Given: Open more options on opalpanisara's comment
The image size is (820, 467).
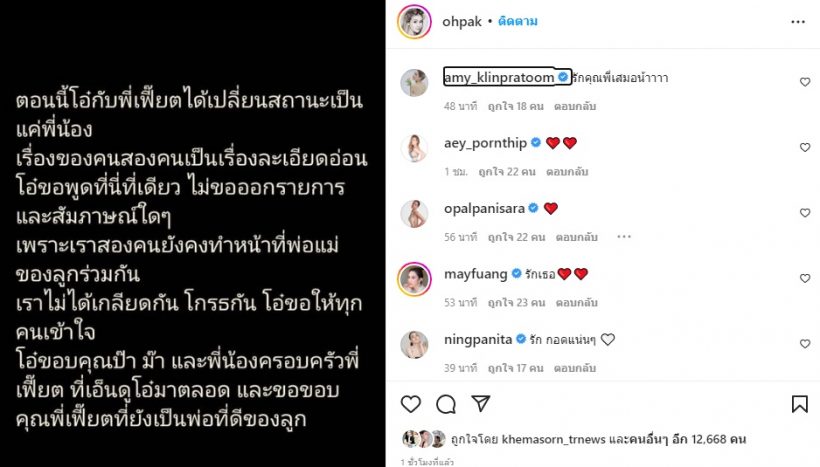Looking at the screenshot, I should pyautogui.click(x=624, y=237).
